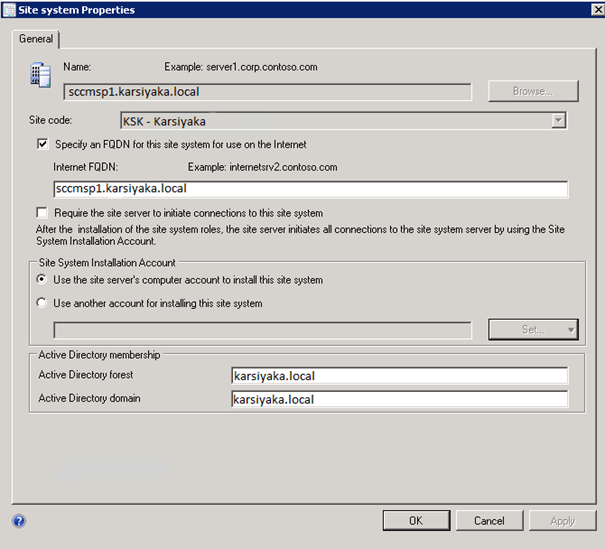Click 'Site System Installation Account' group label
The height and width of the screenshot is (549, 605).
click(x=107, y=263)
